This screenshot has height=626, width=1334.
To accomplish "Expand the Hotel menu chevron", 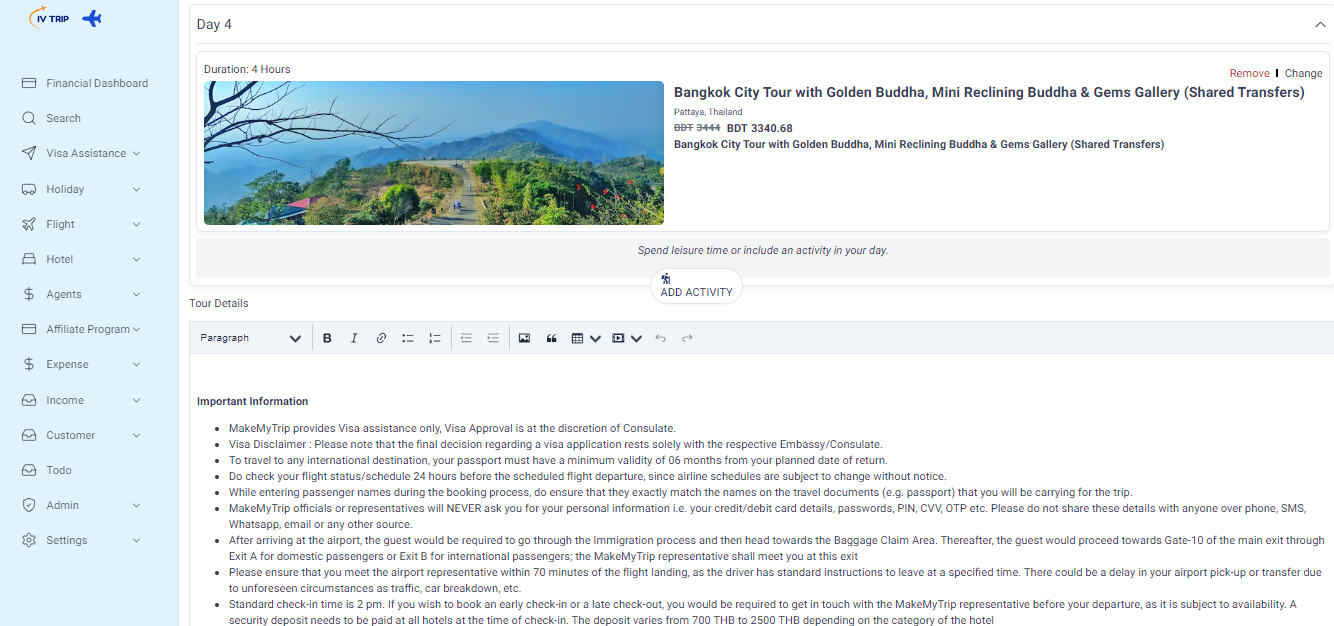I will coord(136,259).
